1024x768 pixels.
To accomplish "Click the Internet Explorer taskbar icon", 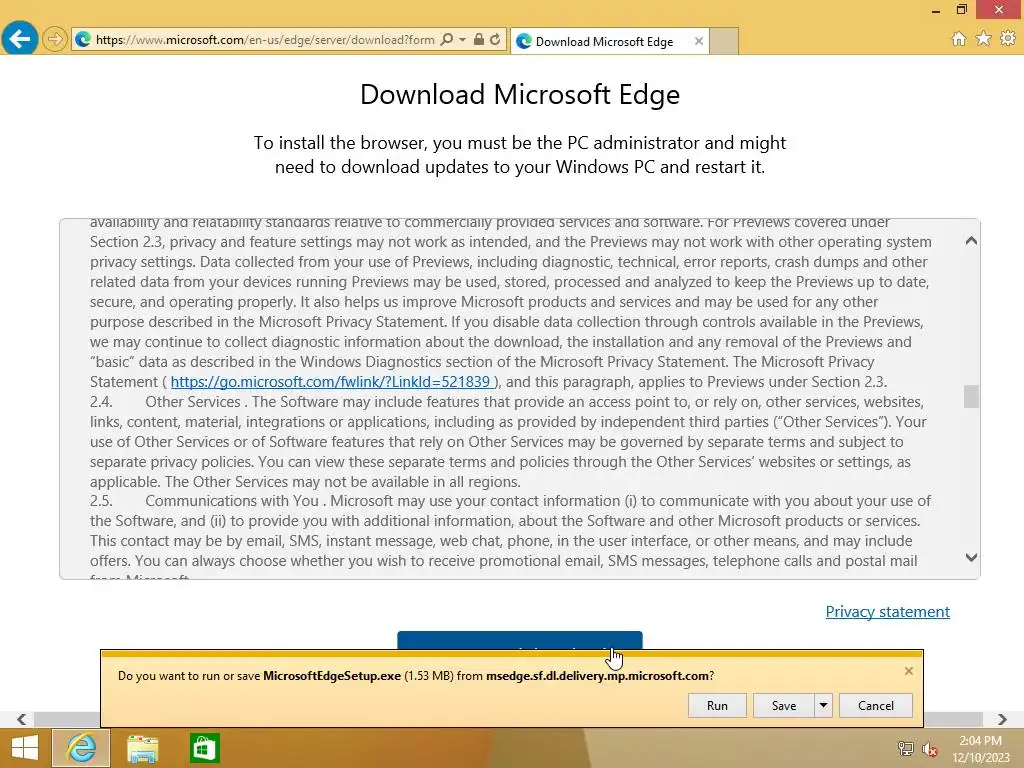I will (x=81, y=748).
